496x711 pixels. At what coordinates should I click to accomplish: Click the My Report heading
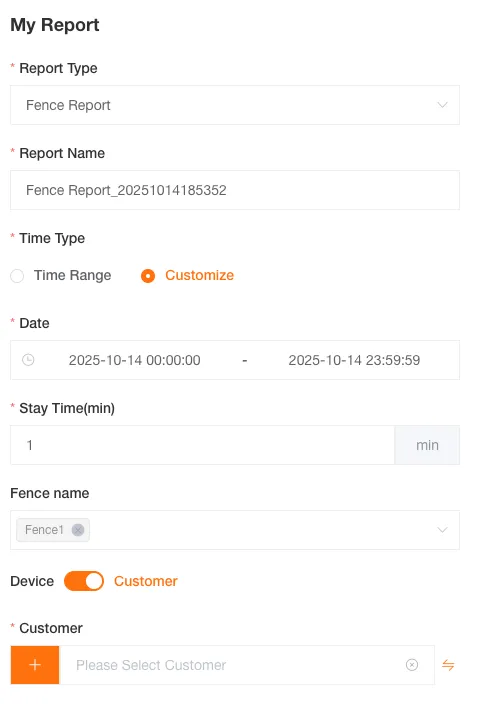click(54, 24)
